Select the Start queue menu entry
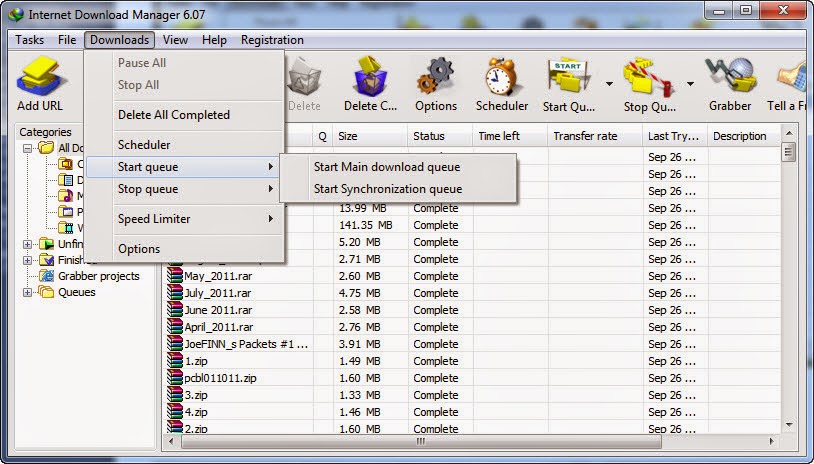The height and width of the screenshot is (464, 814). click(185, 167)
